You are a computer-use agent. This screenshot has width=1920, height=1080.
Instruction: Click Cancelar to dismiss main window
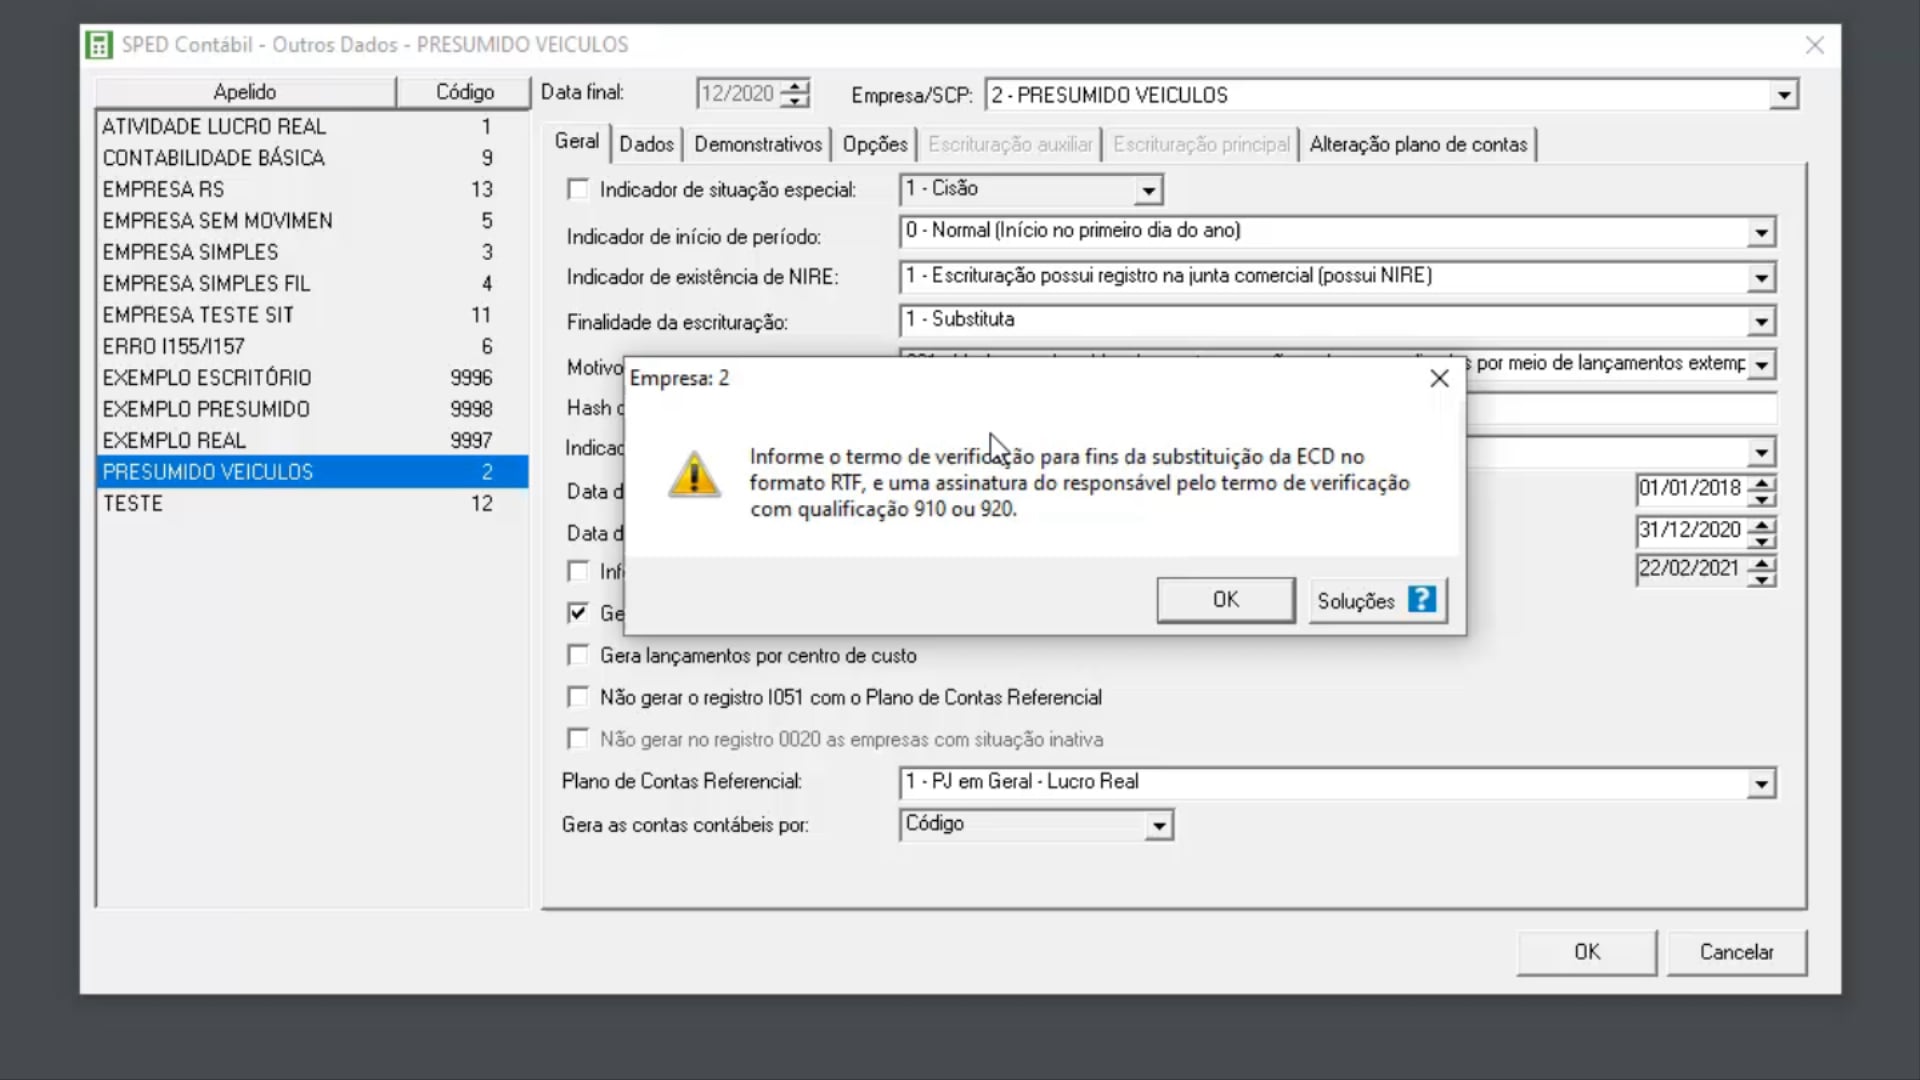[x=1737, y=952]
